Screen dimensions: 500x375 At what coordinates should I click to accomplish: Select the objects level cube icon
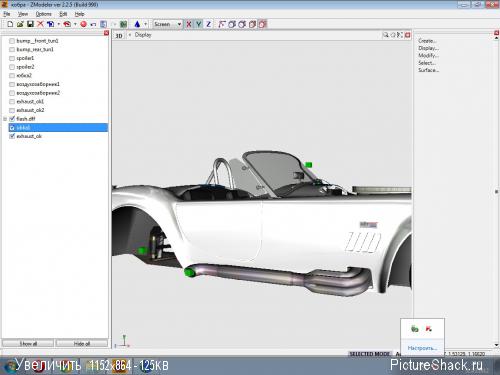click(x=253, y=24)
